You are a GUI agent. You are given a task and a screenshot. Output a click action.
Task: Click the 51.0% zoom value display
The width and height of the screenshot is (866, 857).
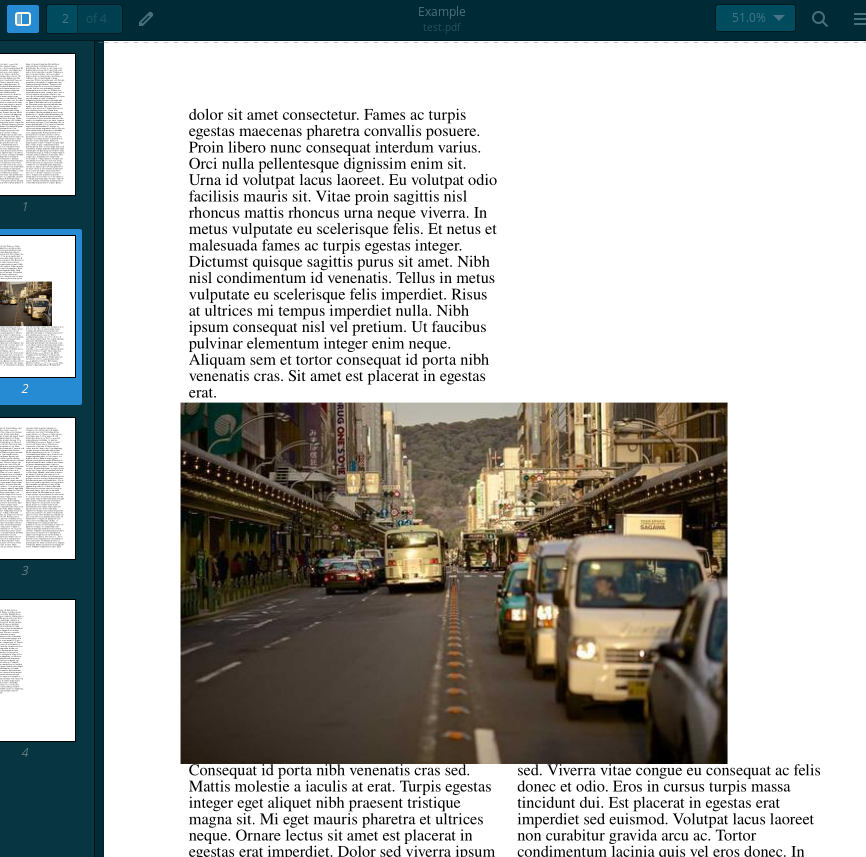pyautogui.click(x=748, y=17)
